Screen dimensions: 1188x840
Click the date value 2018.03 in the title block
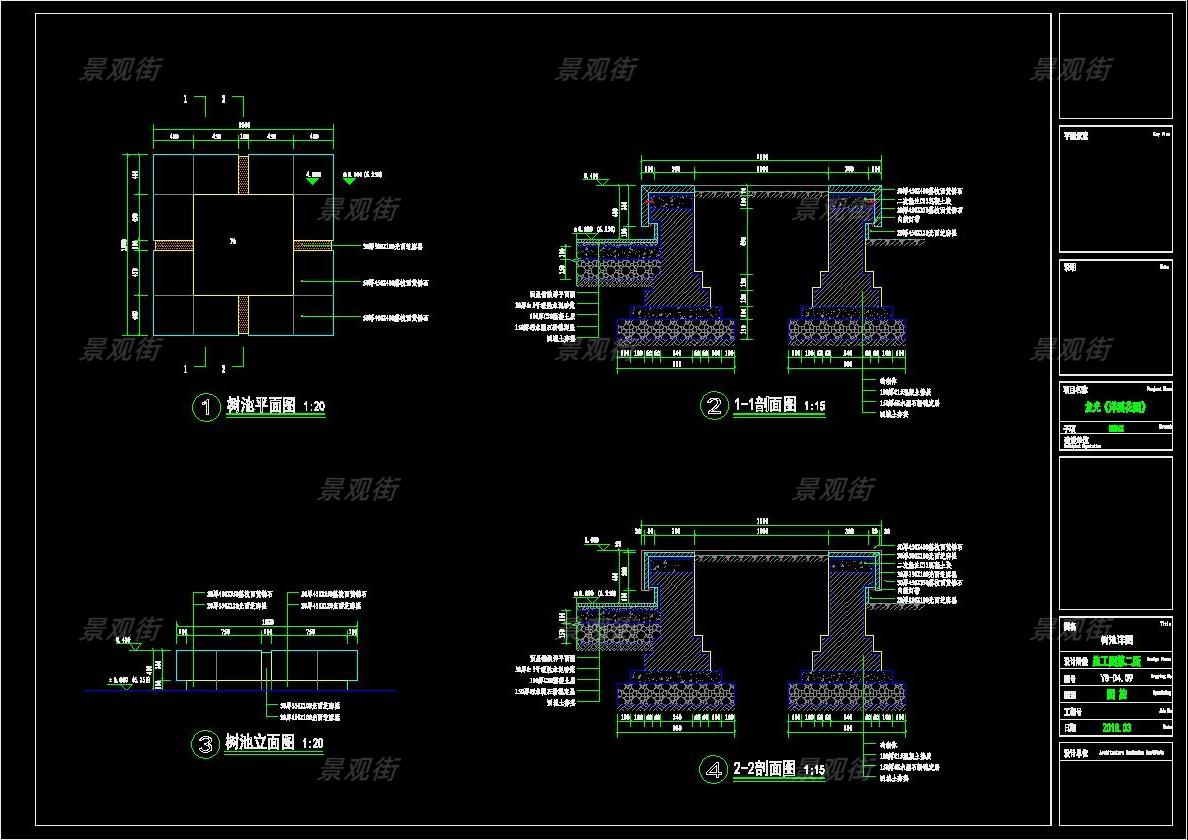point(1114,727)
